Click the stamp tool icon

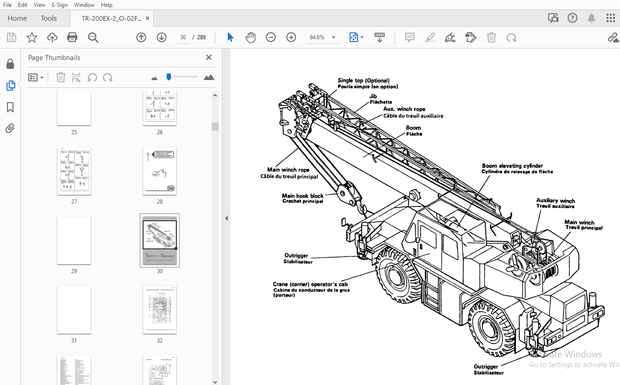tap(471, 38)
